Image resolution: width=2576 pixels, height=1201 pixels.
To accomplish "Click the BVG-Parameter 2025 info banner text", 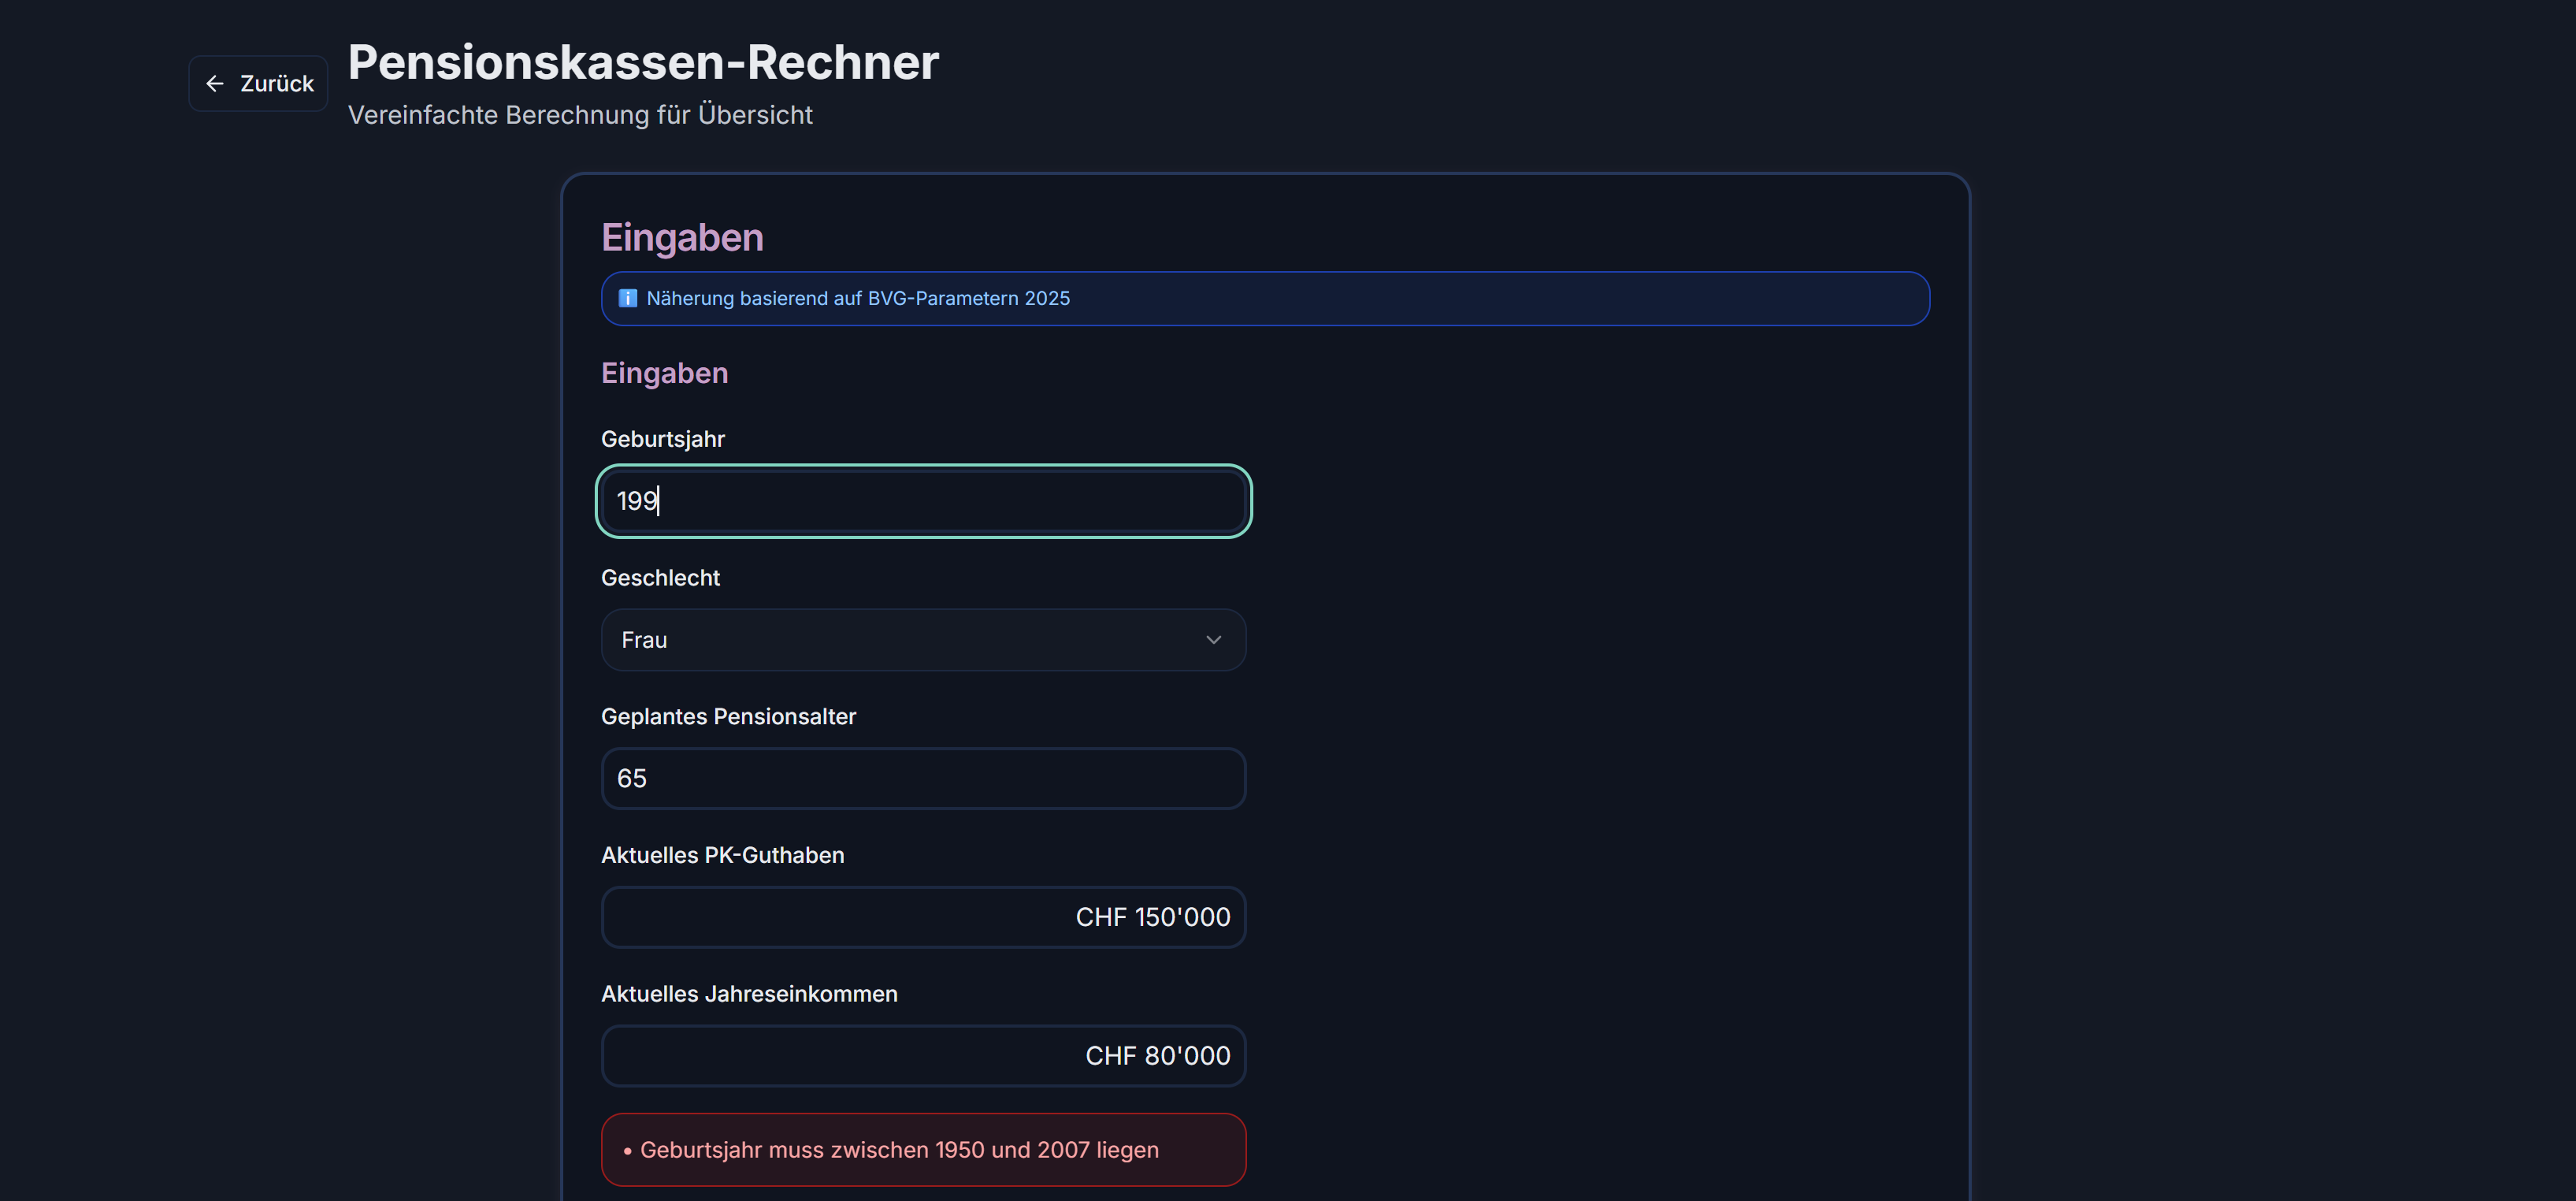I will [x=857, y=298].
